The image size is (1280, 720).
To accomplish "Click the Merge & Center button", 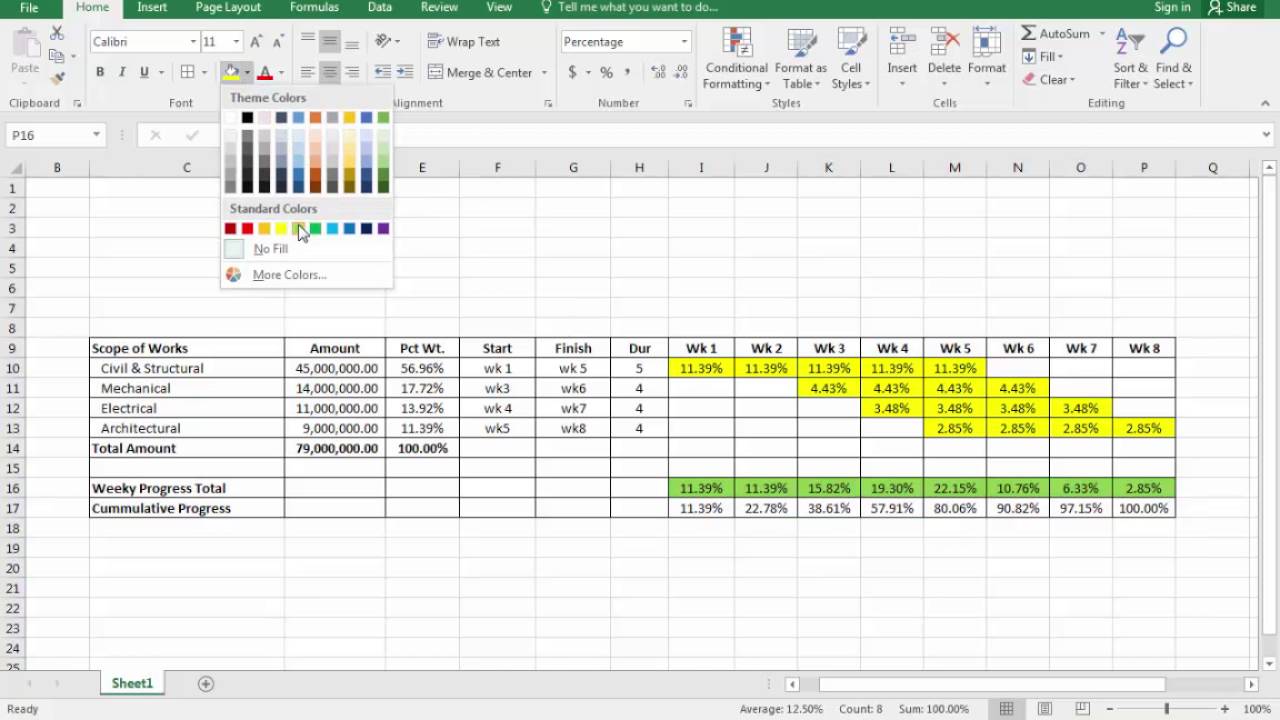I will (481, 72).
